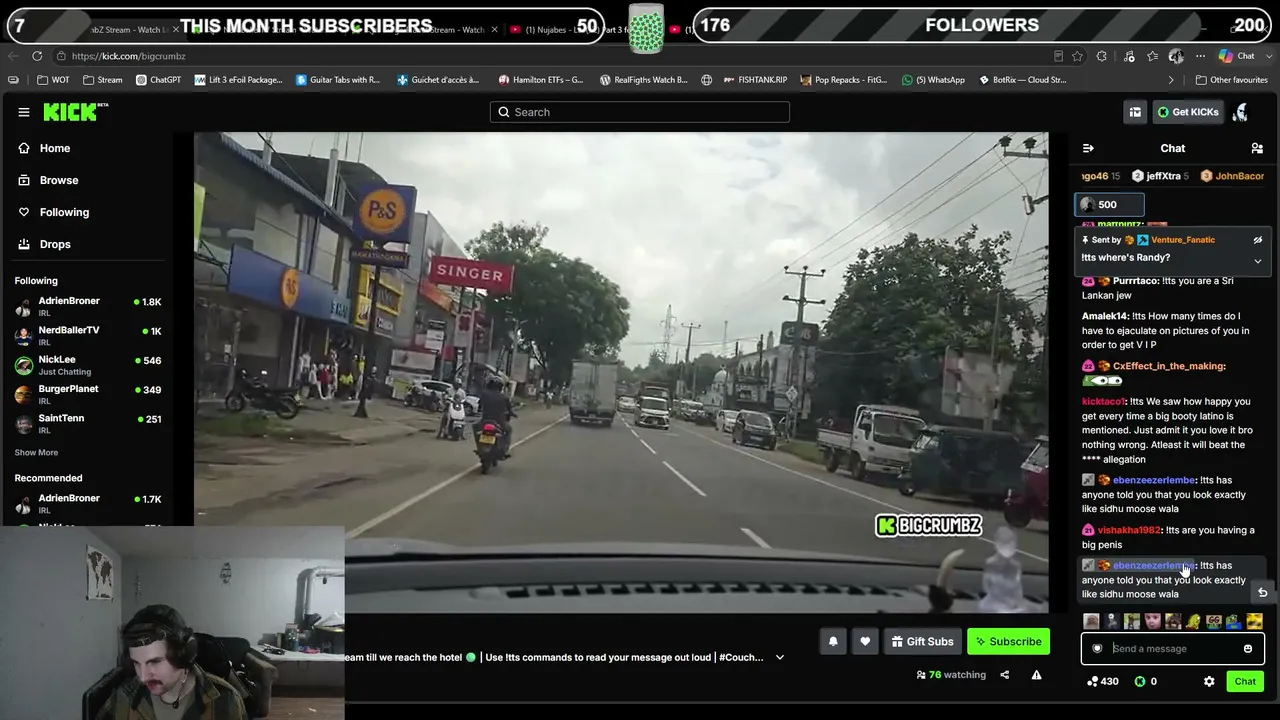Show more bookmarks with the overflow chevron
The height and width of the screenshot is (720, 1280).
click(1171, 80)
